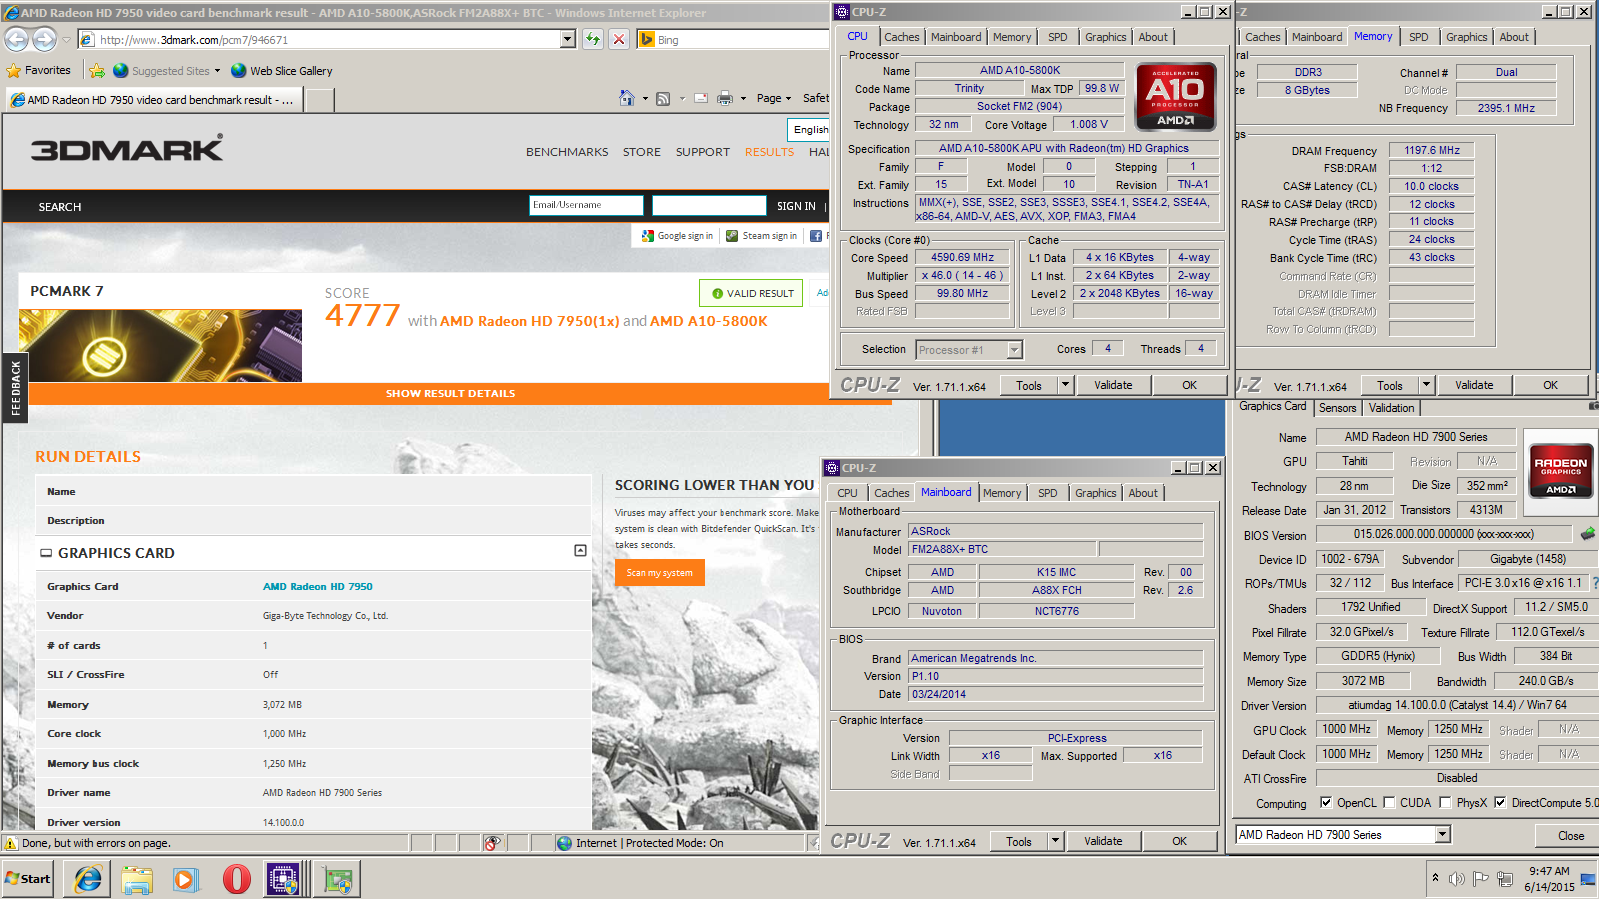
Task: Switch to SPD tab in top CPU-Z window
Action: (x=1057, y=37)
